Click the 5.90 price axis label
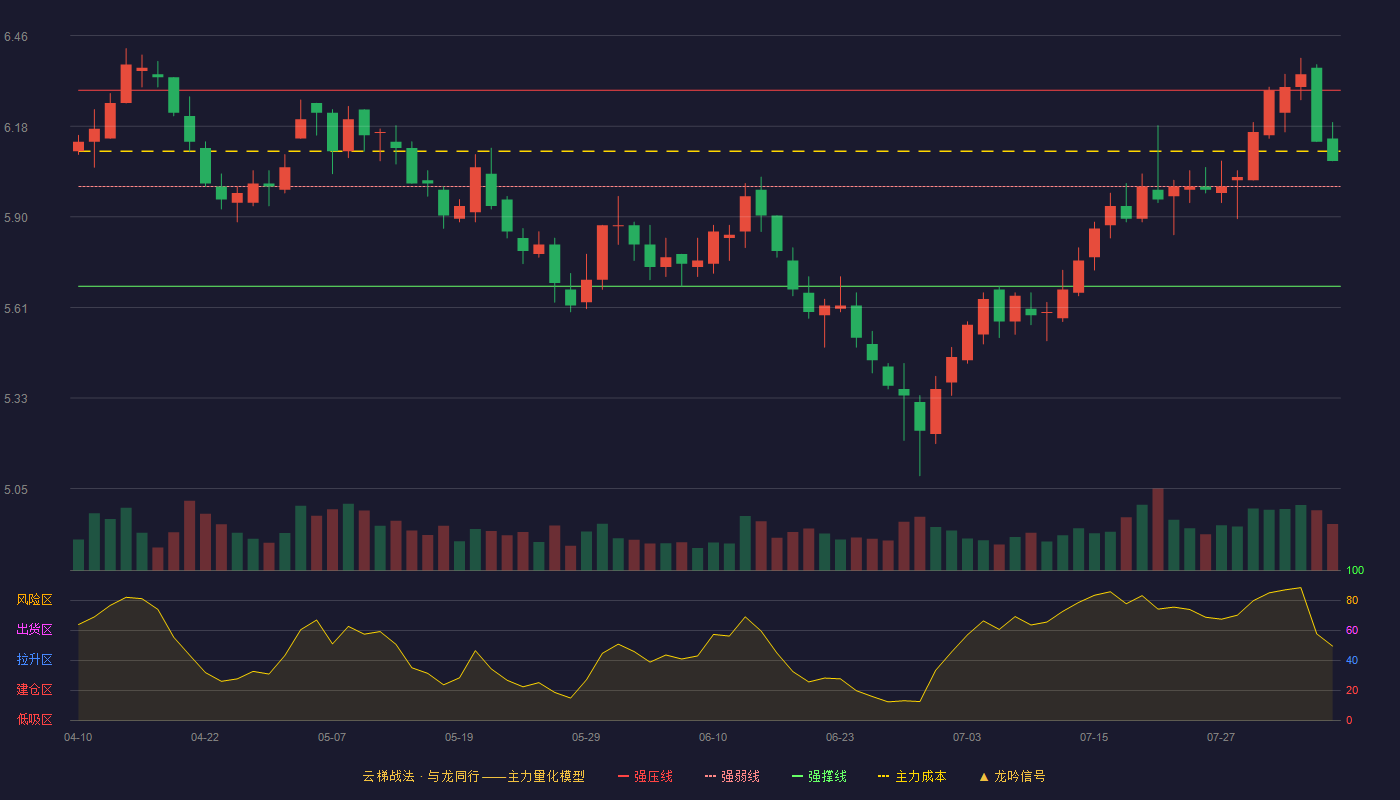The width and height of the screenshot is (1400, 800). [x=16, y=218]
